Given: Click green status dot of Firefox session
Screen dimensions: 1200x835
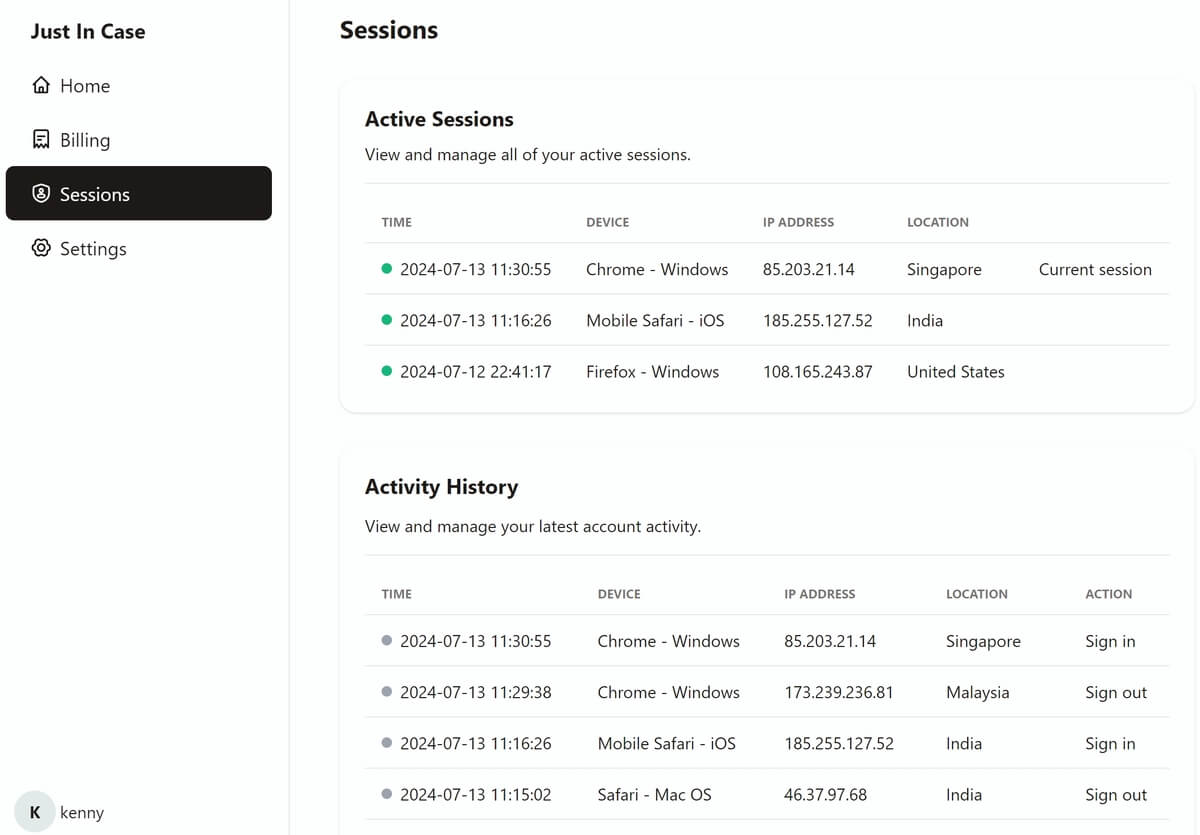Looking at the screenshot, I should (x=387, y=371).
